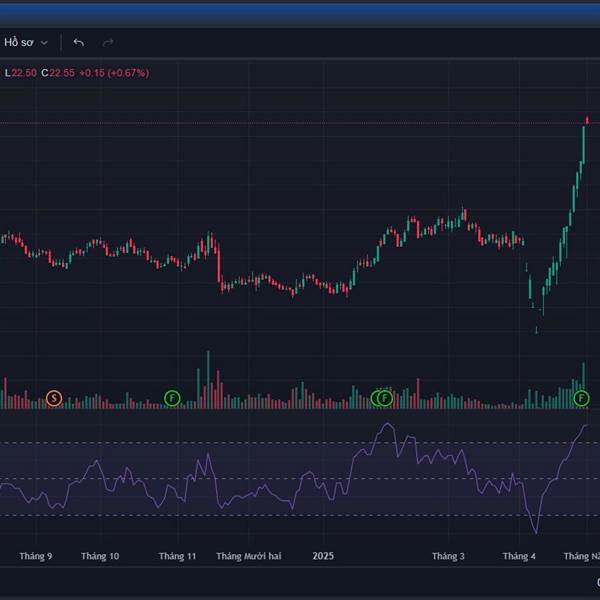This screenshot has width=600, height=600.
Task: Click the Tháng 3 time axis label
Action: coord(448,556)
